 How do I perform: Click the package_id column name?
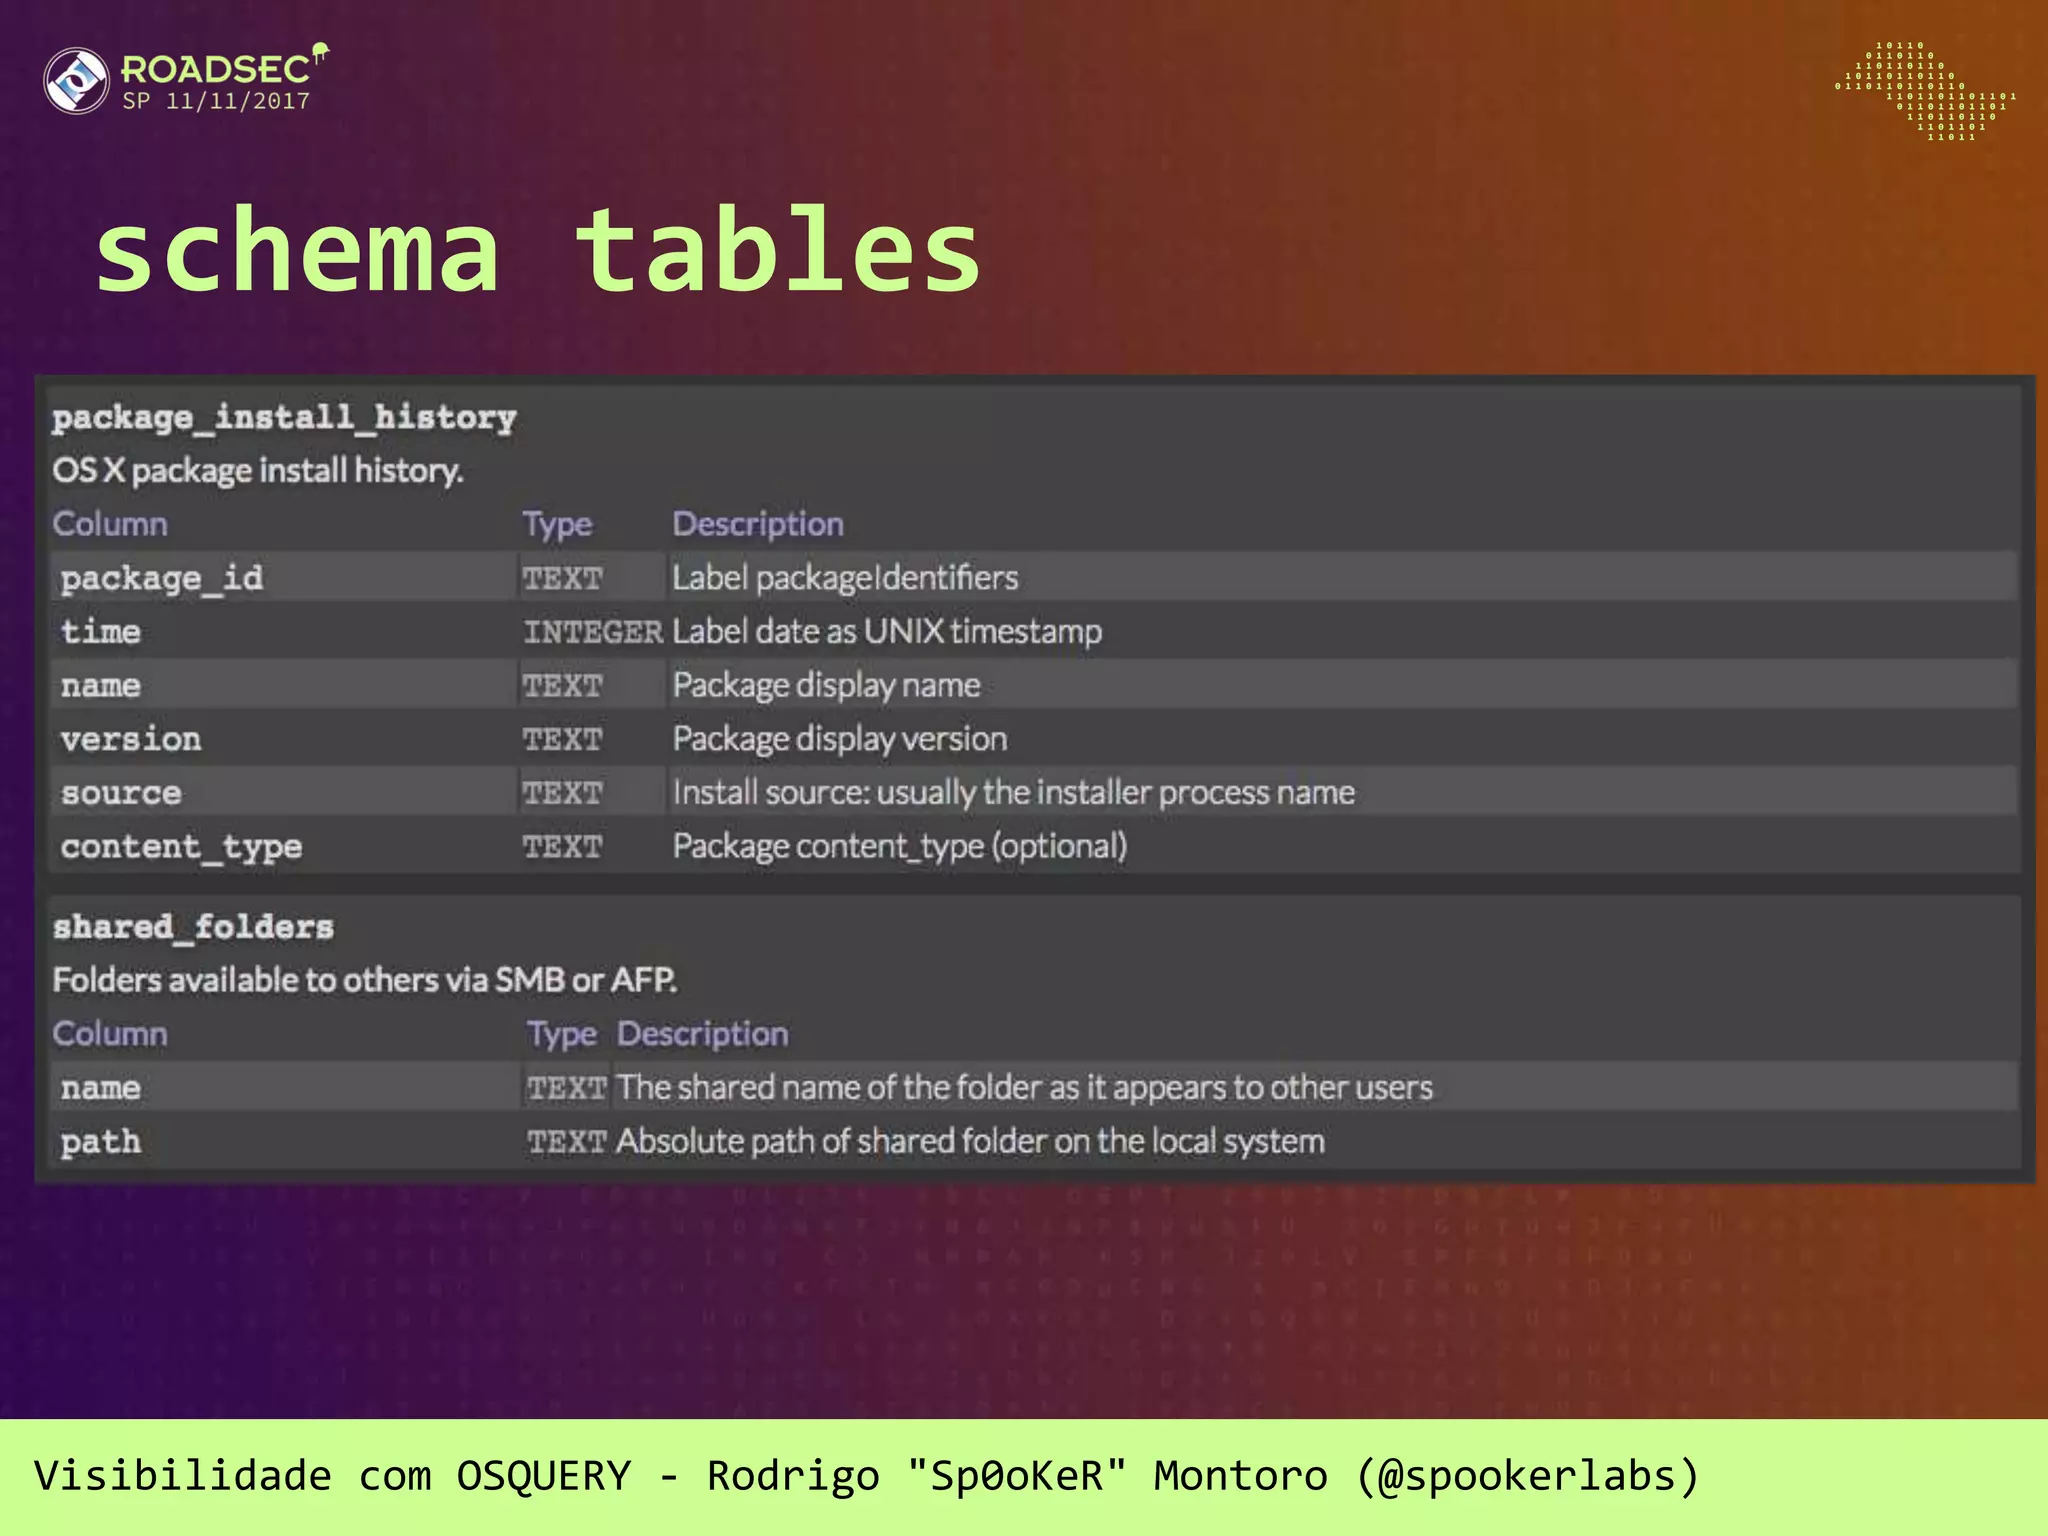[x=162, y=578]
